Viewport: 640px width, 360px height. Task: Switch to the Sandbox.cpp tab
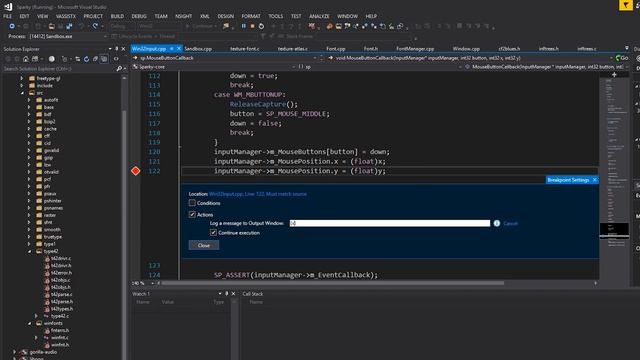point(198,49)
